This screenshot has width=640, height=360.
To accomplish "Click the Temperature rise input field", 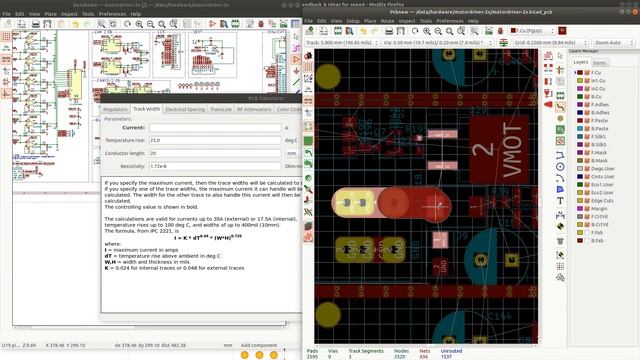I will coord(215,140).
